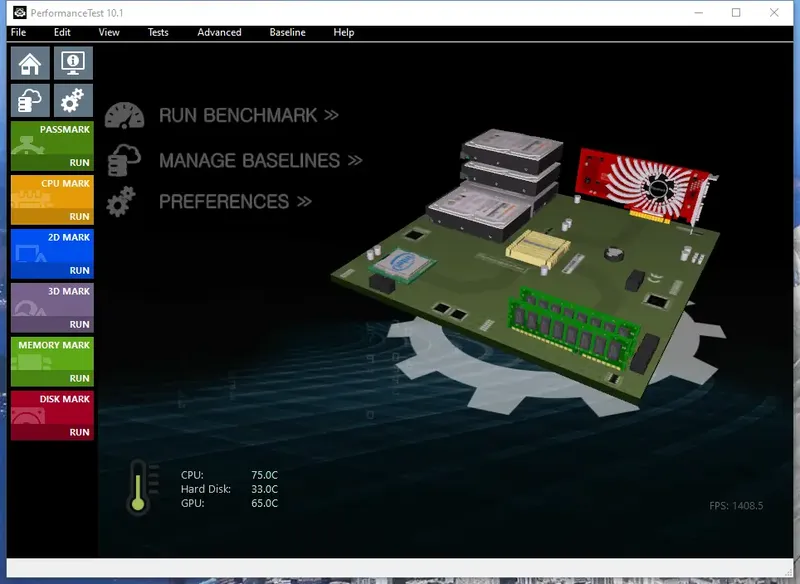This screenshot has height=584, width=800.
Task: Open the Tests menu
Action: pyautogui.click(x=157, y=32)
